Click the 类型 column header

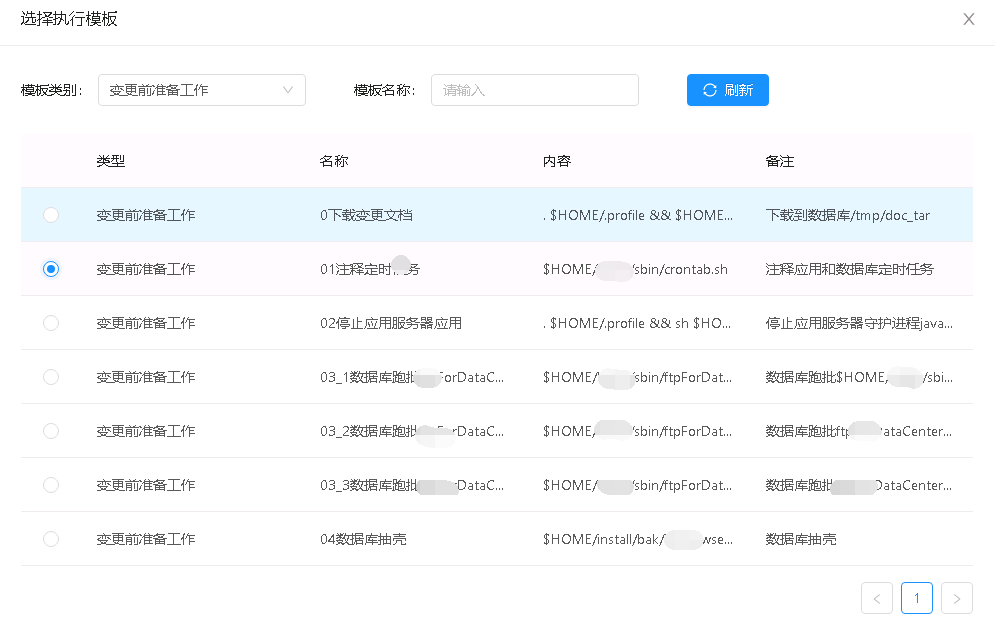110,161
